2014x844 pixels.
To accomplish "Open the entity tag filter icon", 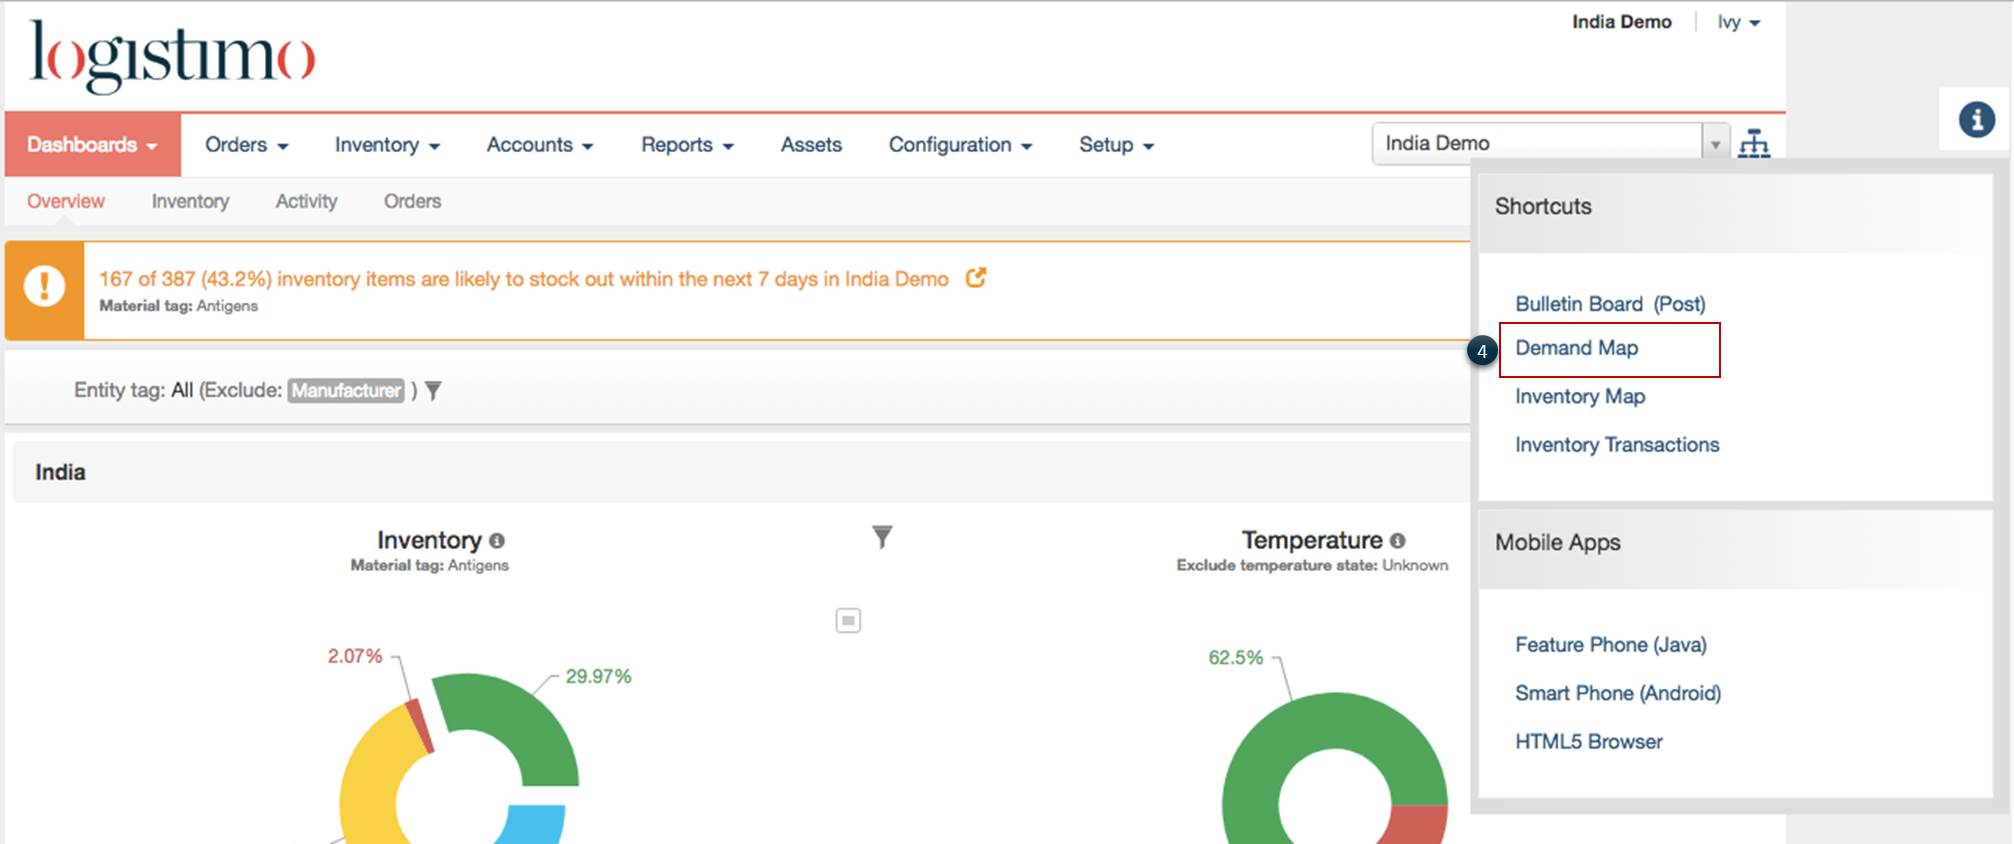I will (x=433, y=390).
